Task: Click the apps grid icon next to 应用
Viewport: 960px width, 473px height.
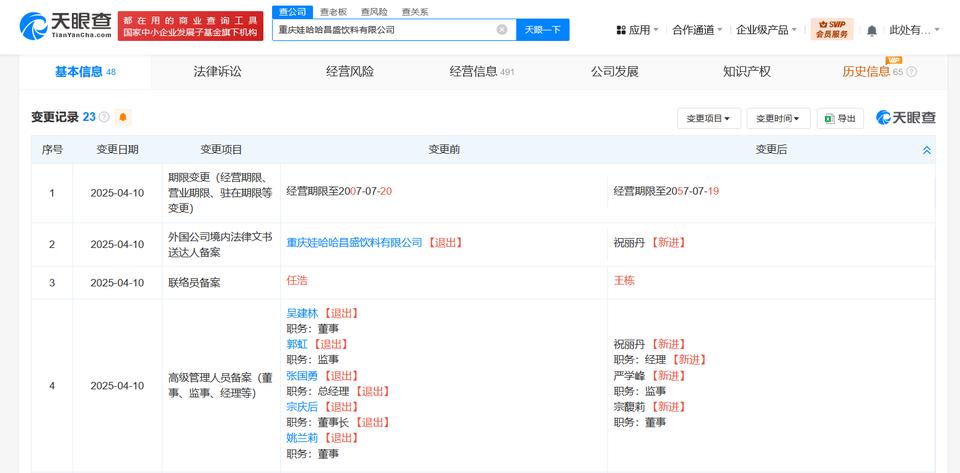Action: 621,29
